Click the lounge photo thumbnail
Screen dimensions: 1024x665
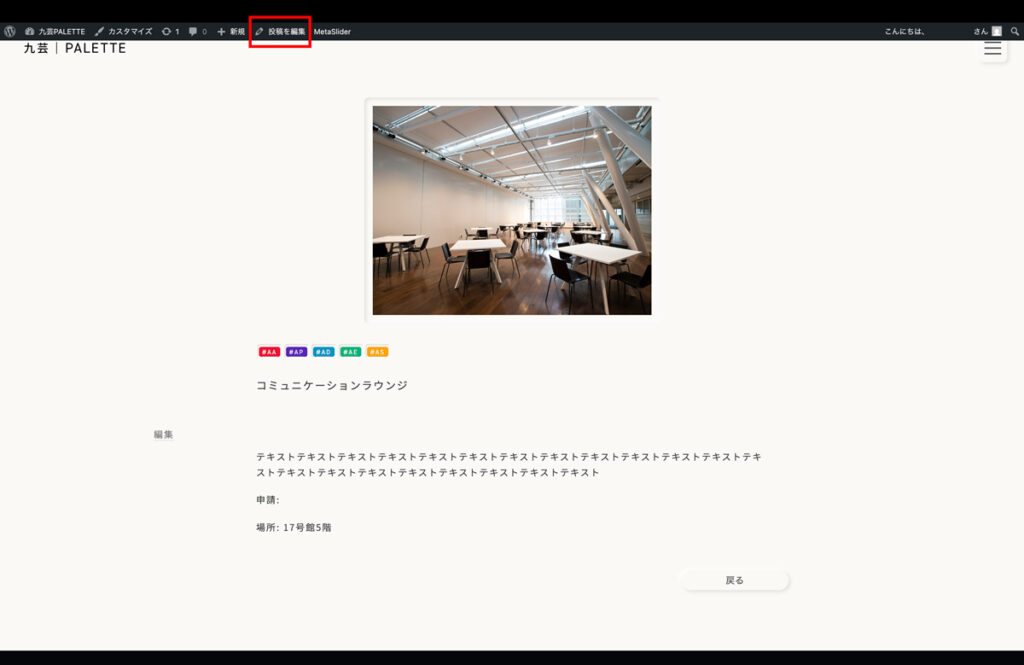(512, 210)
